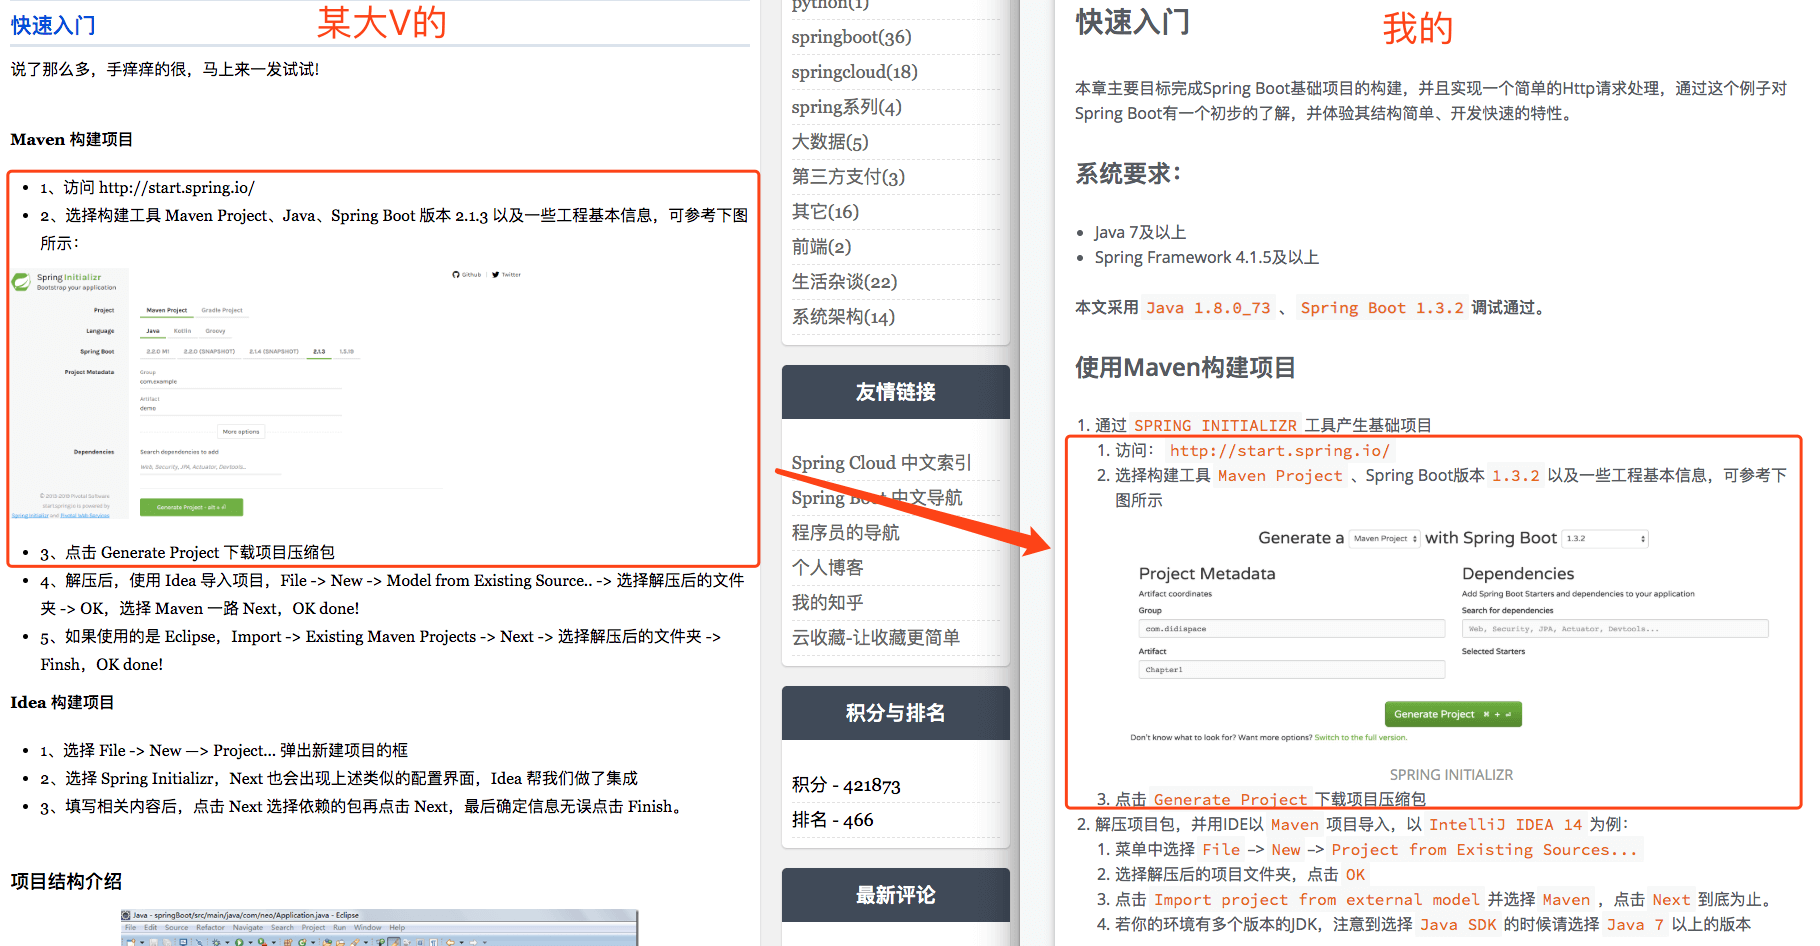Viewport: 1820px width, 946px height.
Task: Select Spring Boot 2.2.0 (SNAPSHOT) tab
Action: [209, 352]
